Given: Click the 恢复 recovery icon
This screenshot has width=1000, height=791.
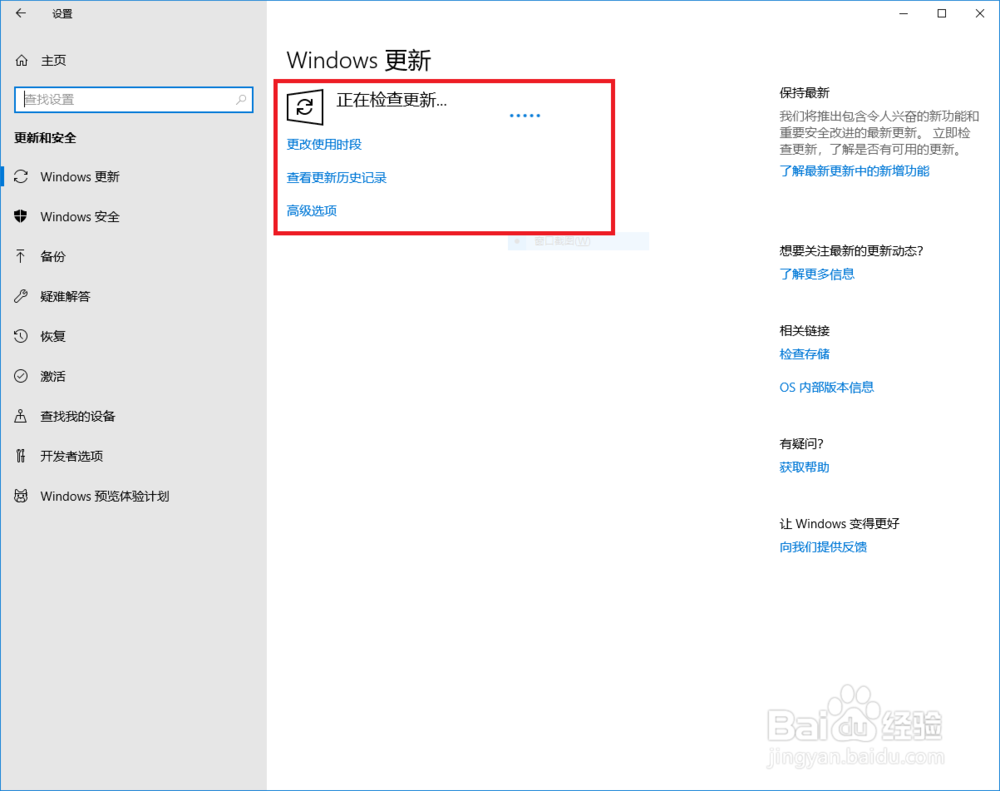Looking at the screenshot, I should tap(21, 336).
